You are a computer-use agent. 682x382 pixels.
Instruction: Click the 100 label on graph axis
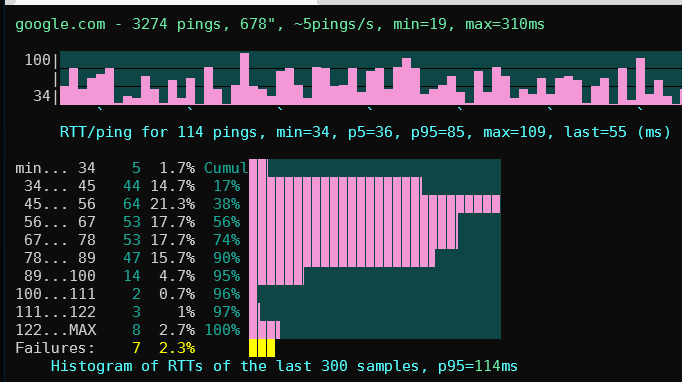click(x=37, y=60)
